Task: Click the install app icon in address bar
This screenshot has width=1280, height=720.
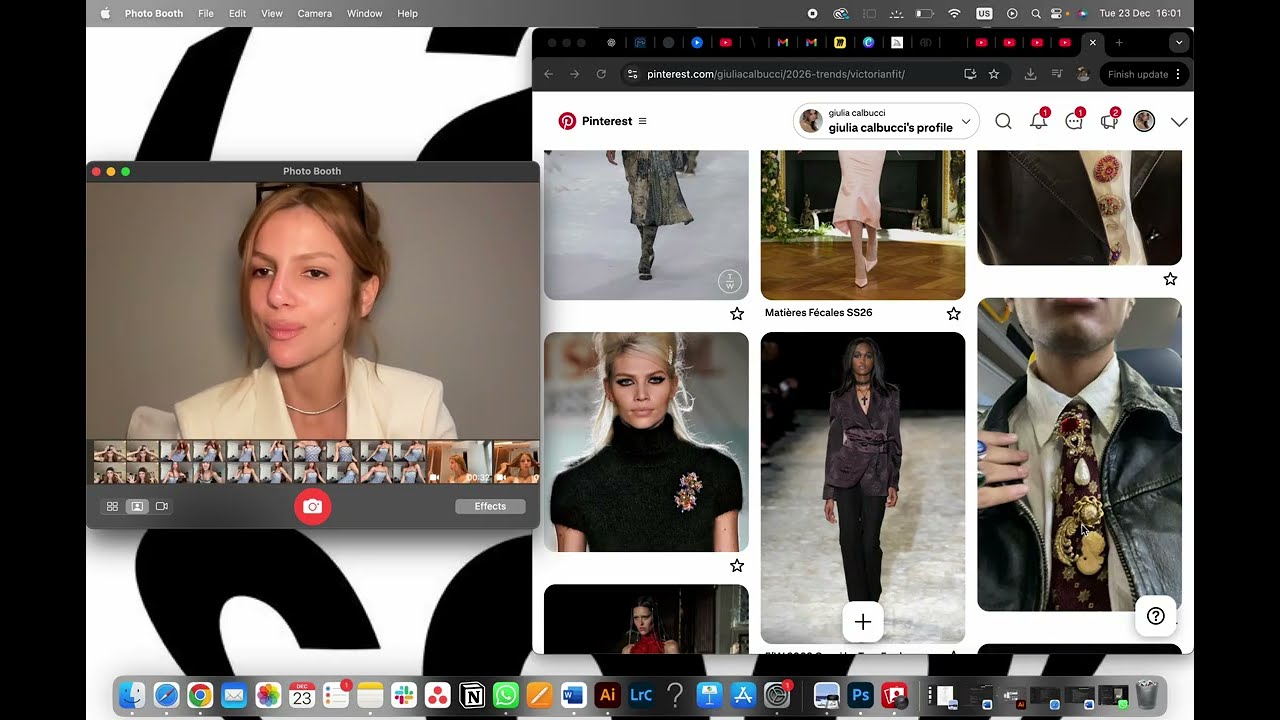Action: [x=970, y=74]
